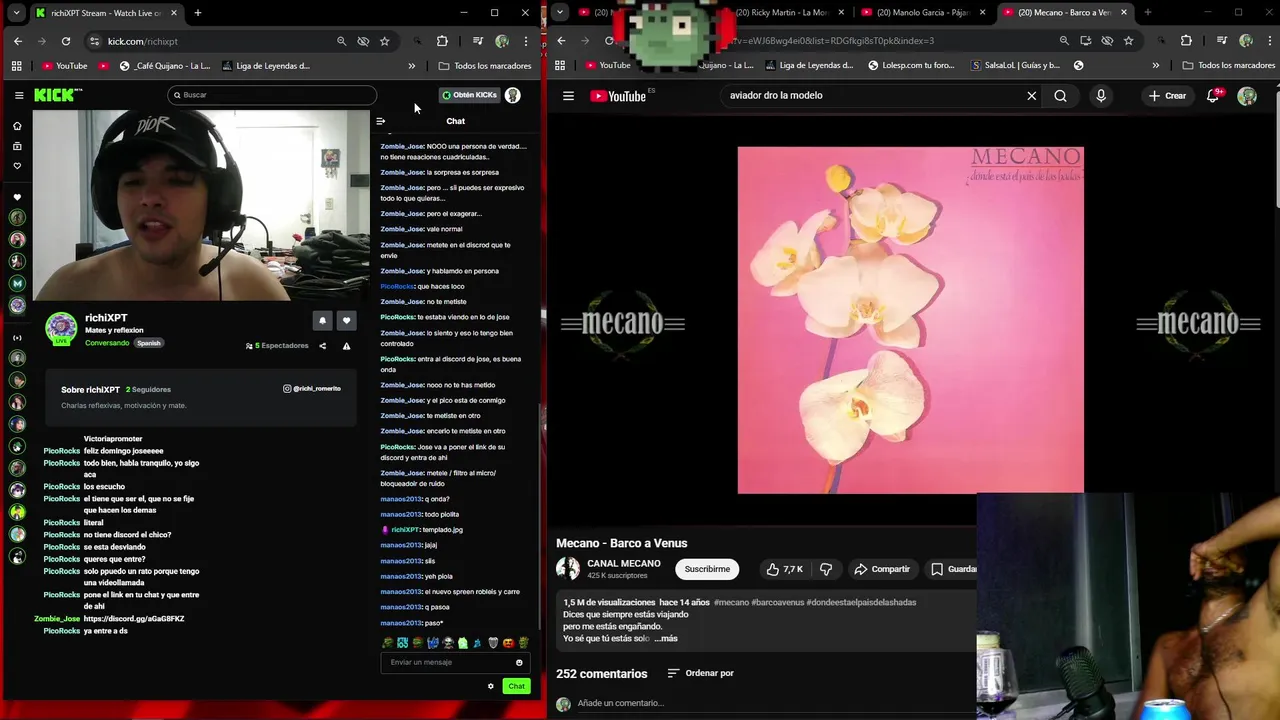Open Kick sidebar hamburger menu

(x=19, y=95)
